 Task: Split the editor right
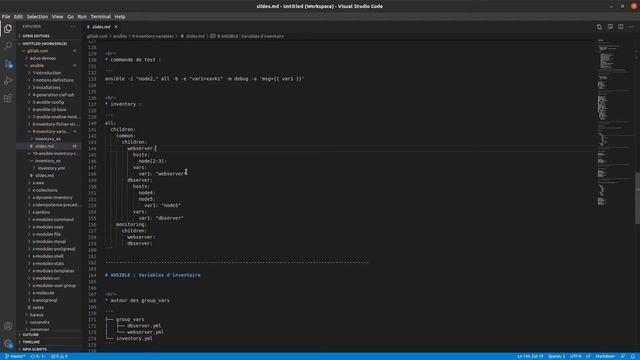(620, 27)
